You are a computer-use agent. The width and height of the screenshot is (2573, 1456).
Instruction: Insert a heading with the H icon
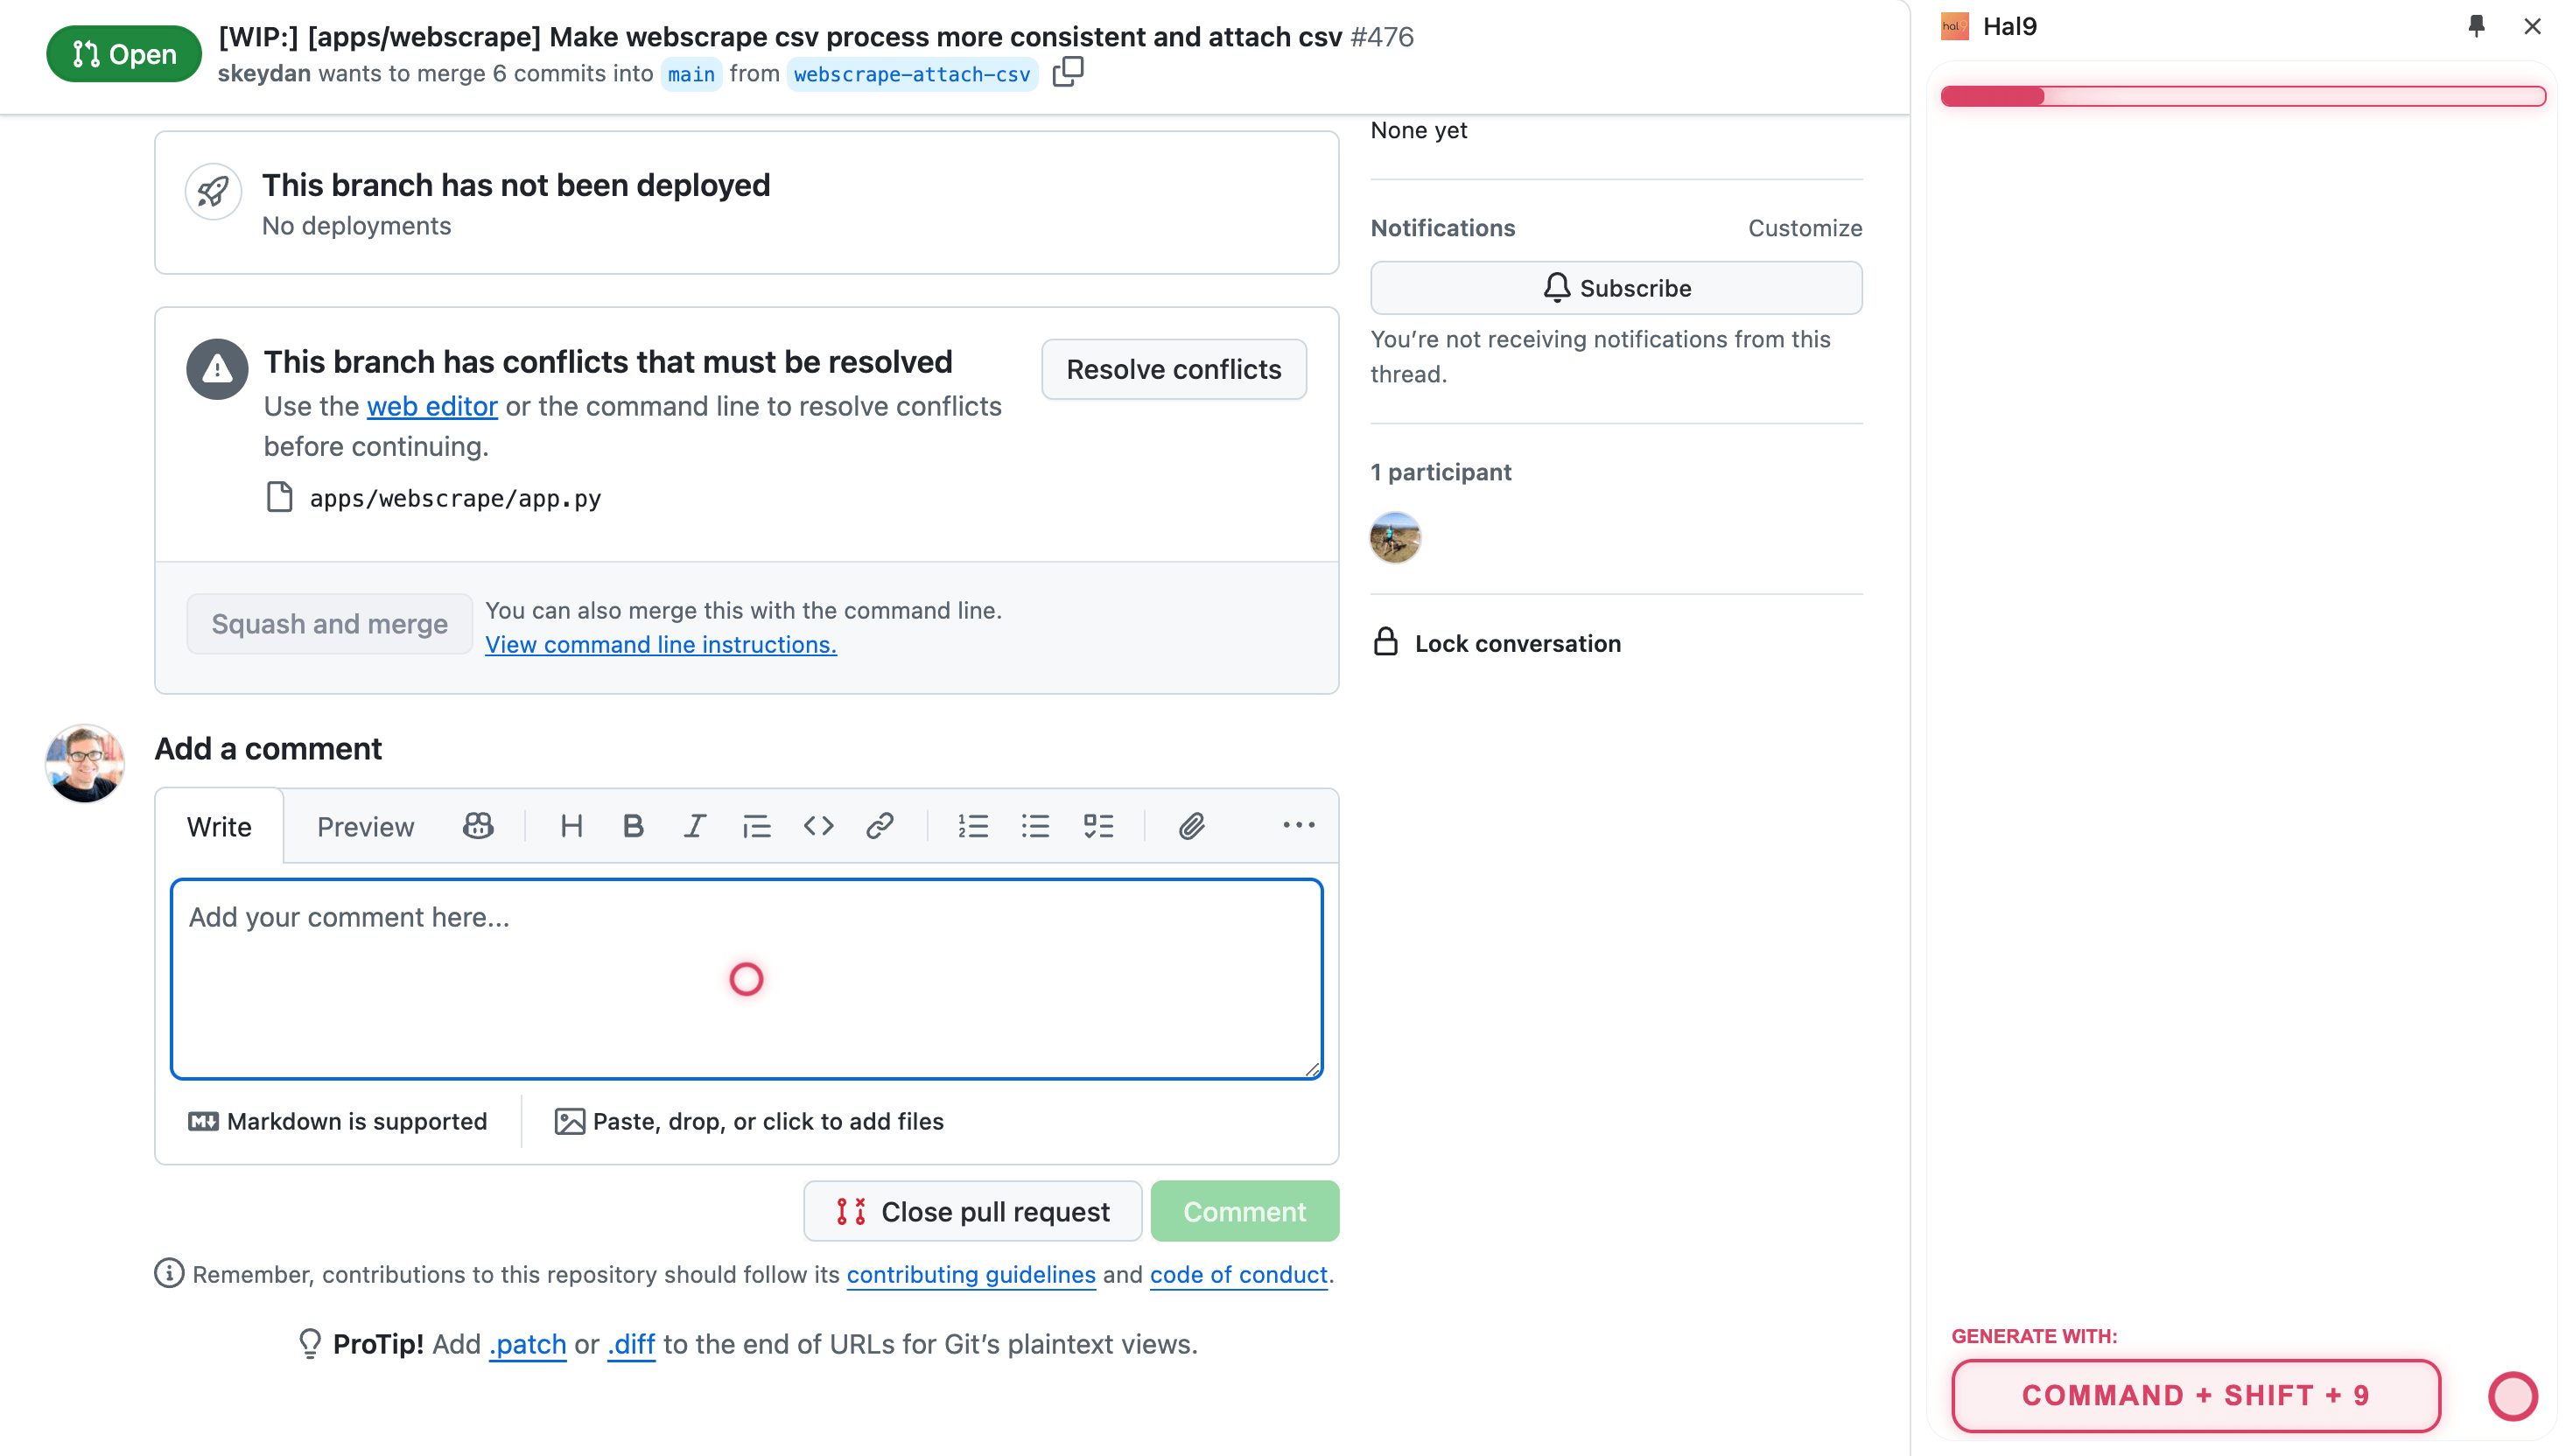tap(571, 826)
